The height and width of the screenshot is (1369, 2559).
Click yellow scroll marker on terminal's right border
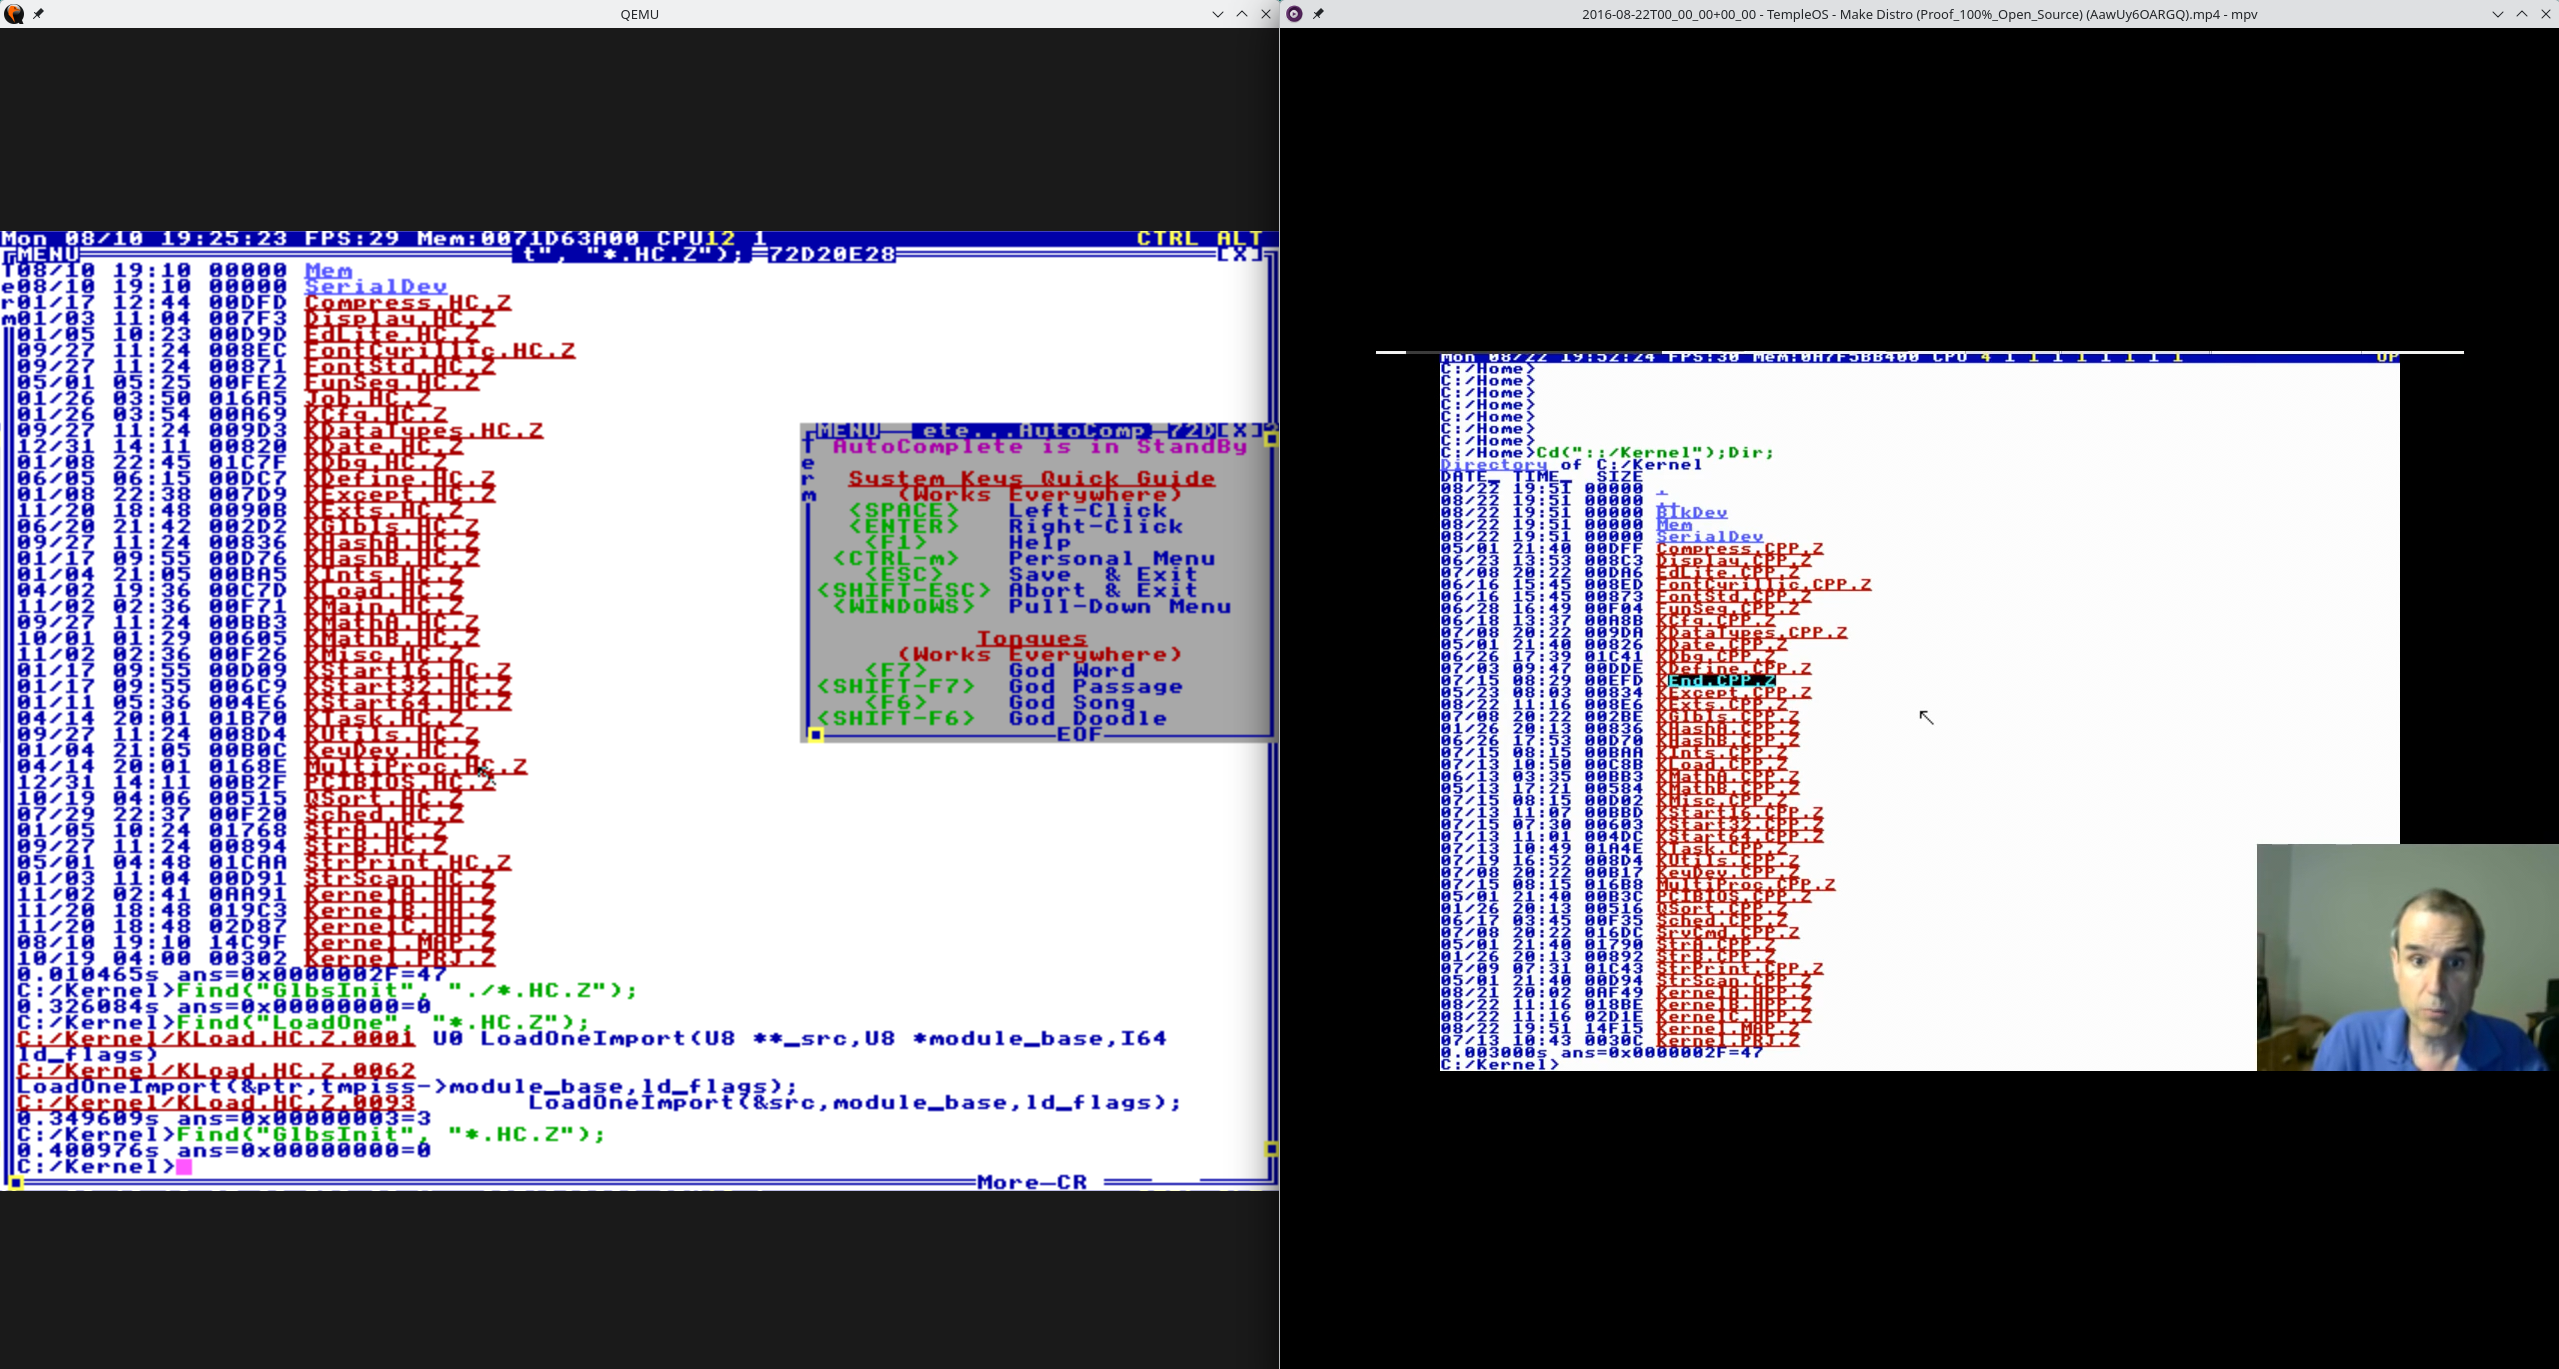[1271, 1150]
